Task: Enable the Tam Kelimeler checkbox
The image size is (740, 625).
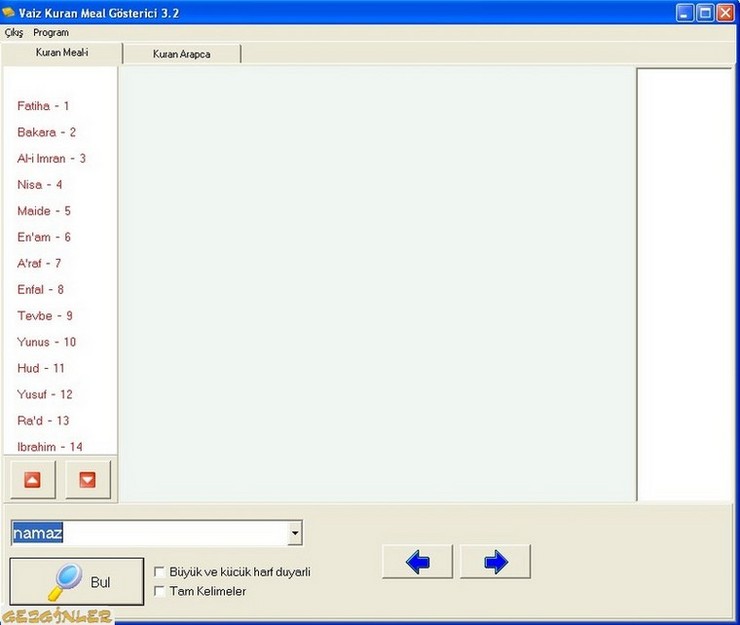Action: click(x=160, y=592)
